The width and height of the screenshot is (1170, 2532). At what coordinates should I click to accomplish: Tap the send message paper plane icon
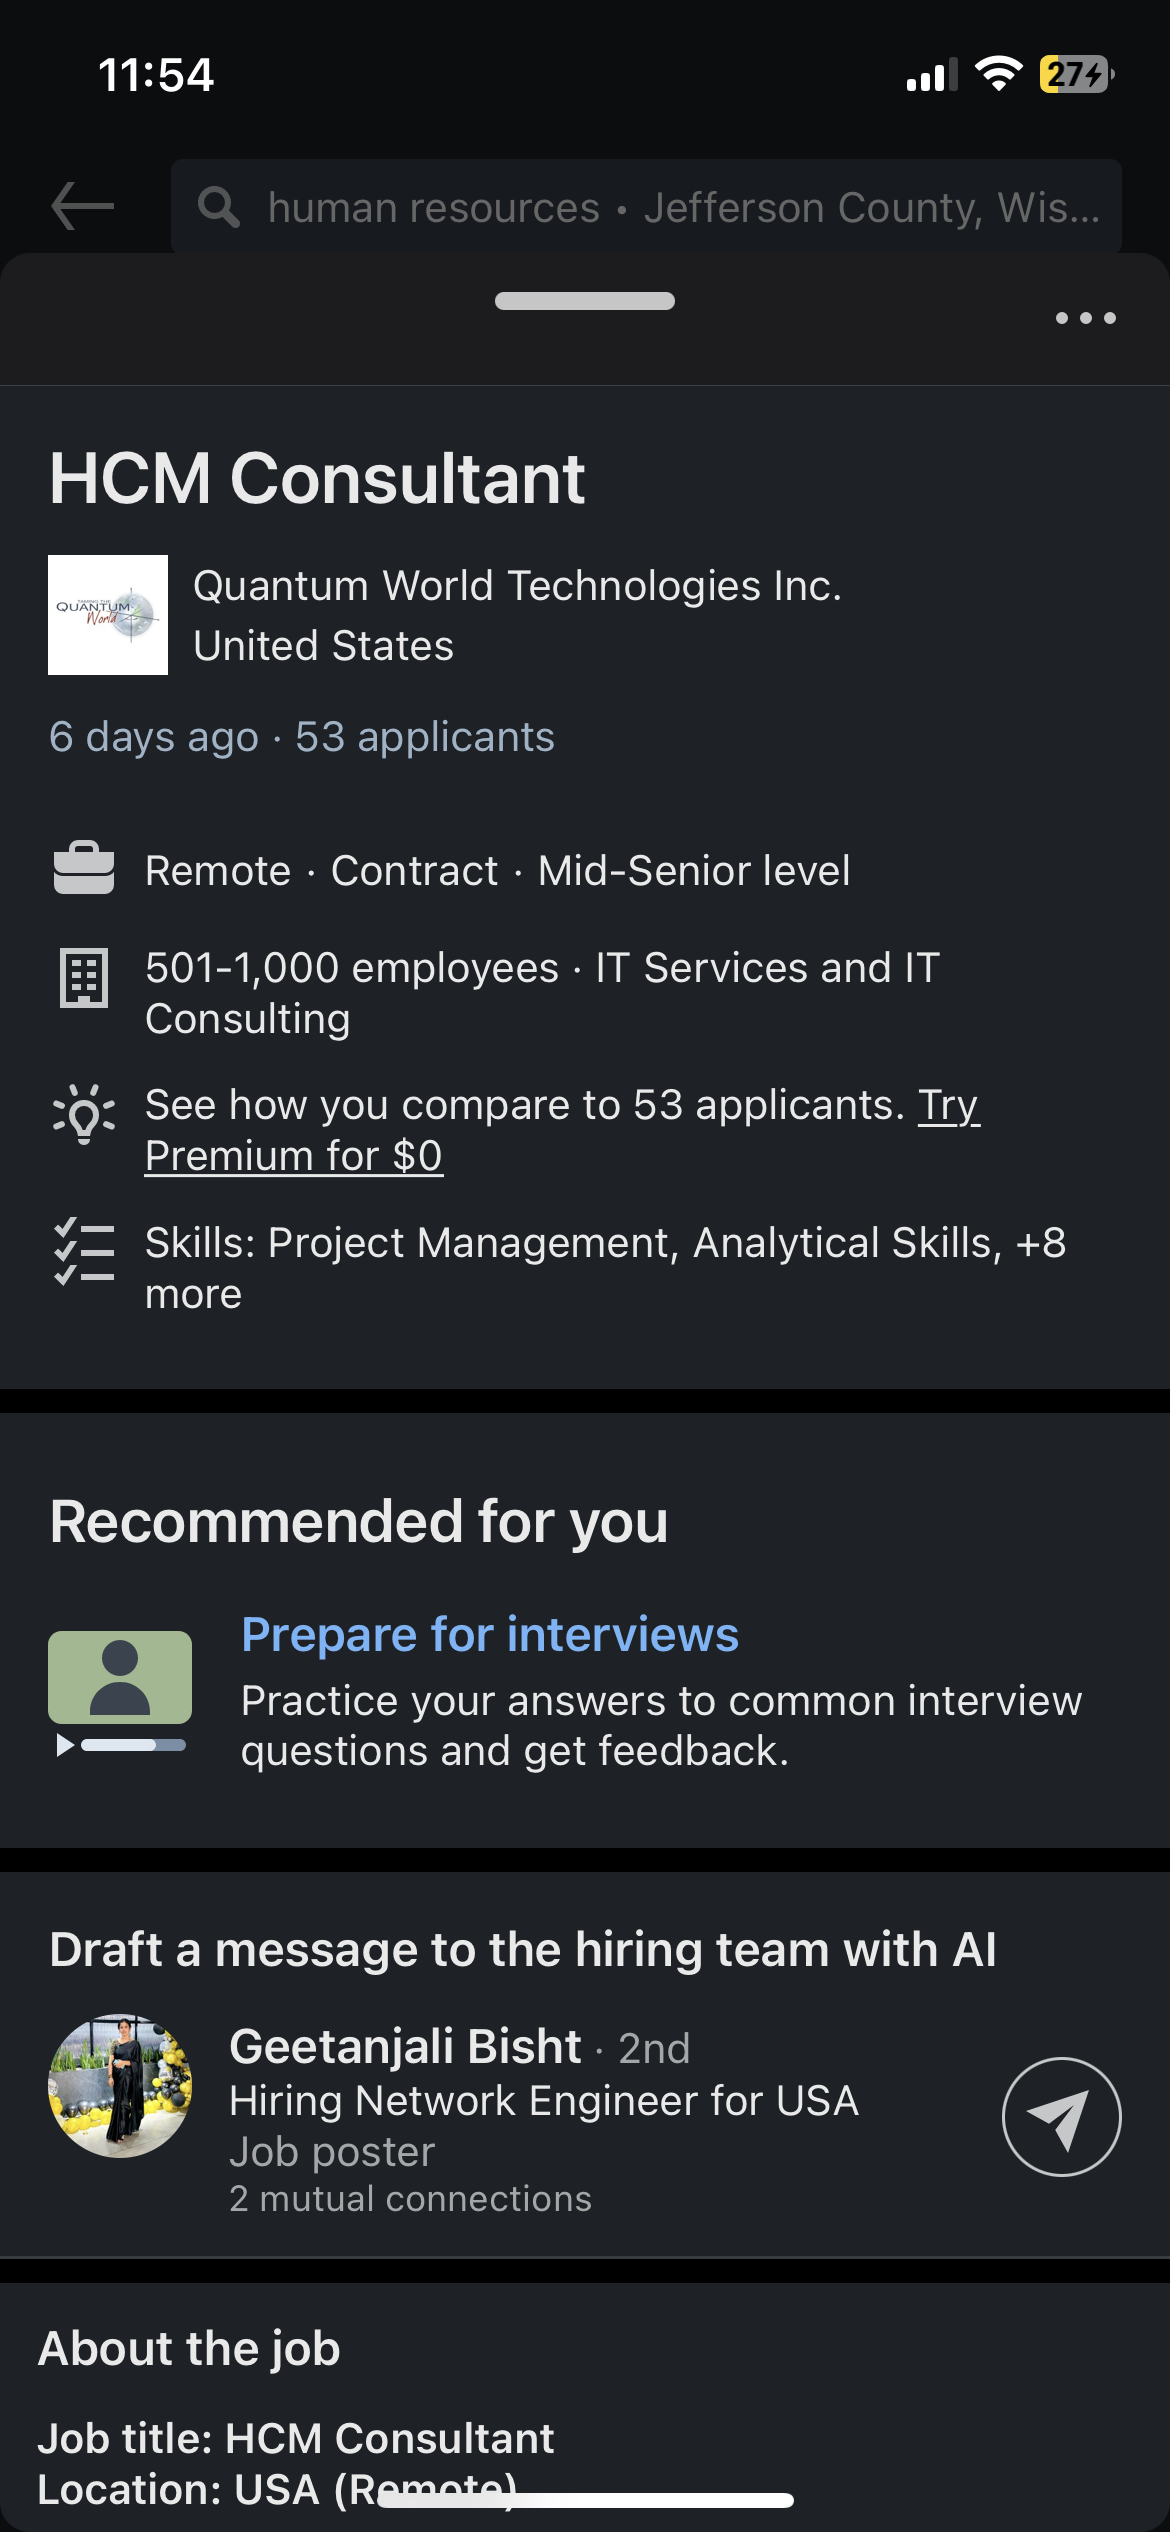1061,2116
